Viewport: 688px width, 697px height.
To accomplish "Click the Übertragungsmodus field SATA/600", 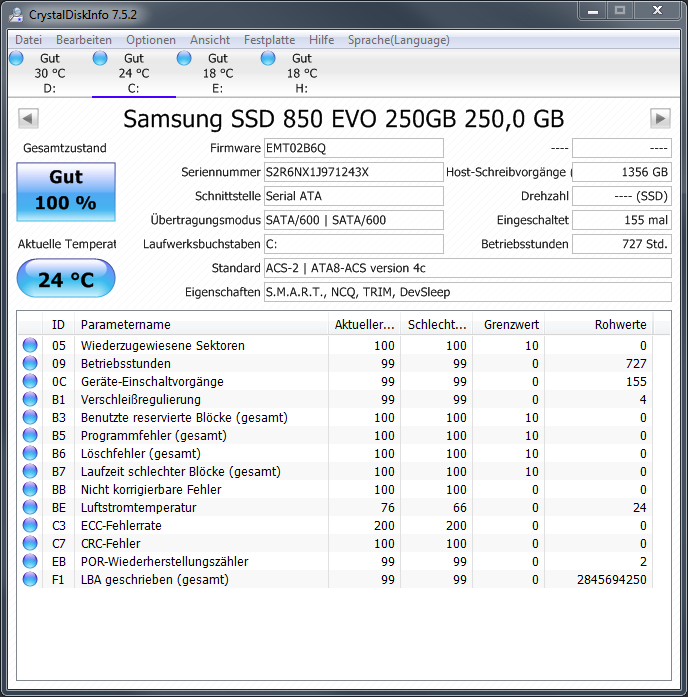I will click(354, 220).
